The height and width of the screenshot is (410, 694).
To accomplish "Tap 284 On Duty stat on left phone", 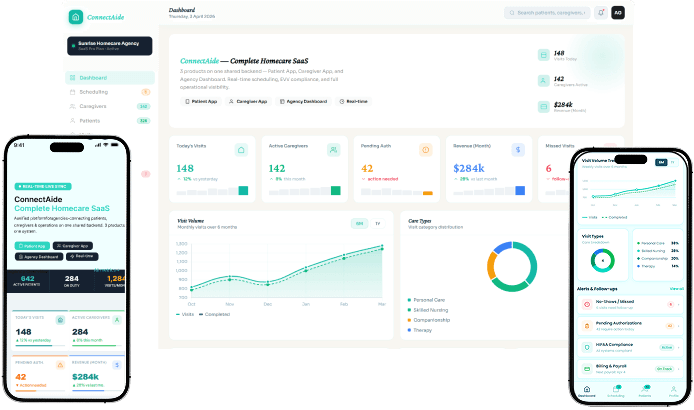I will pos(71,281).
